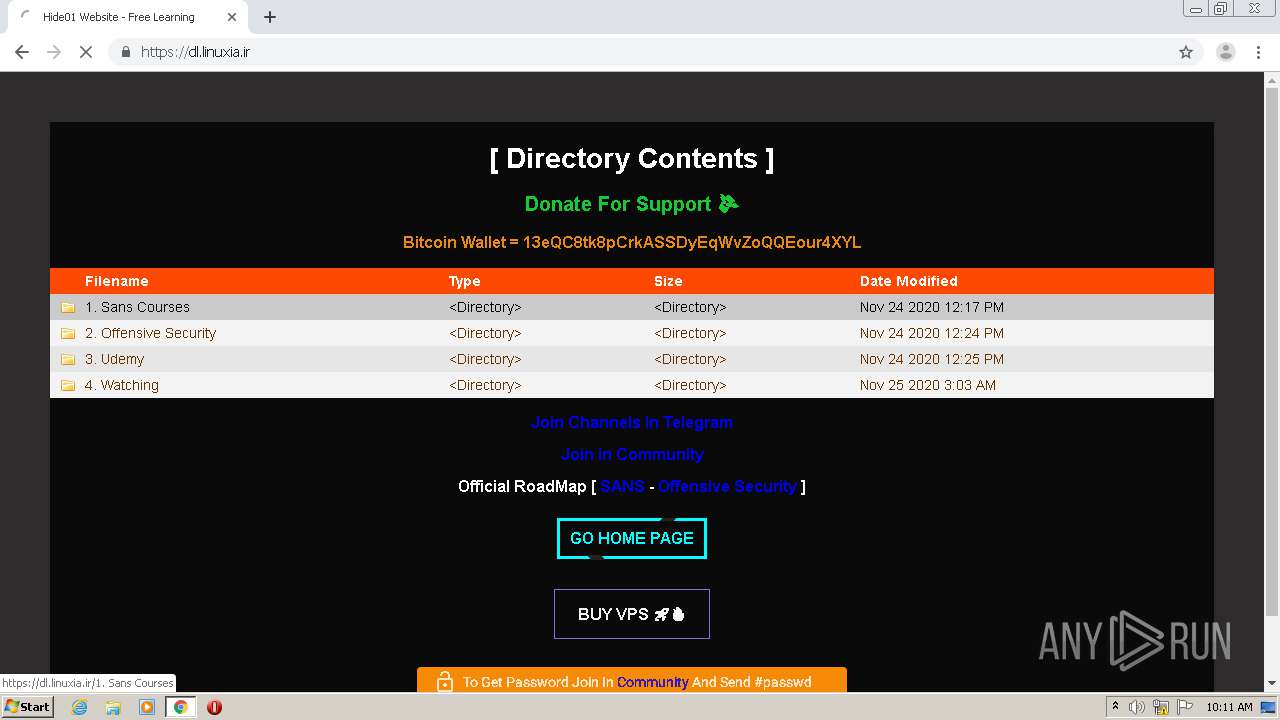This screenshot has width=1280, height=720.
Task: Click the lock icon in password banner
Action: (445, 681)
